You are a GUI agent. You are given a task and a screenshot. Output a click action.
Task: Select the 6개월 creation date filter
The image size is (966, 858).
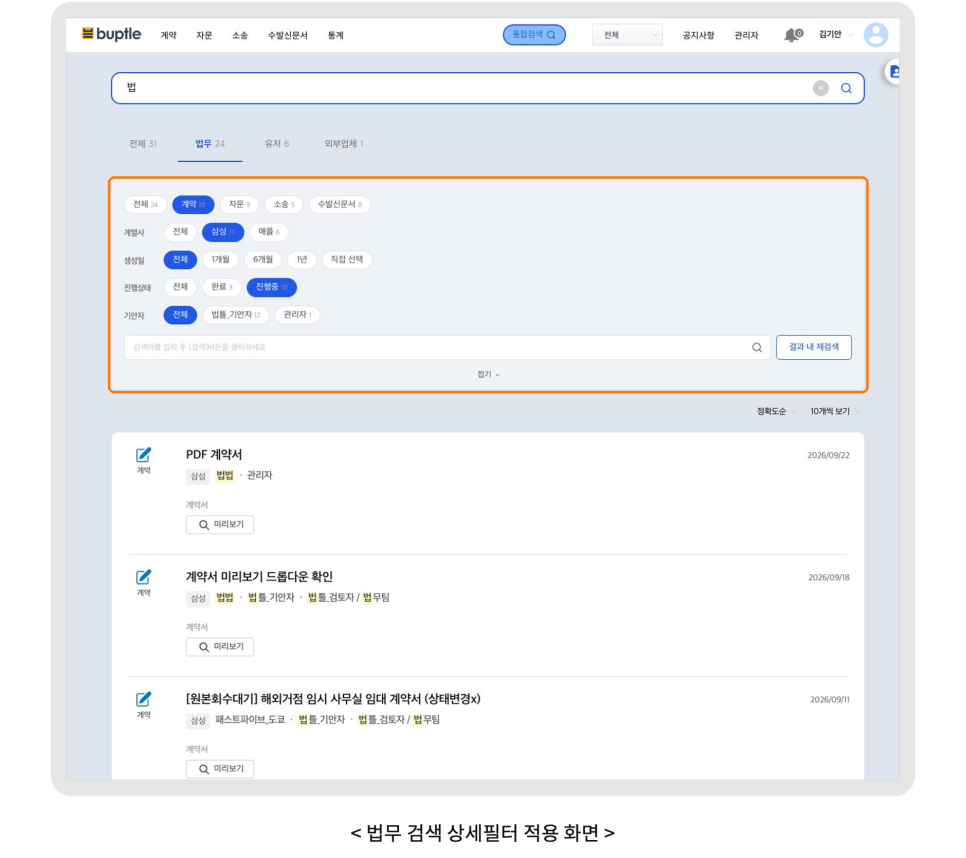tap(262, 260)
